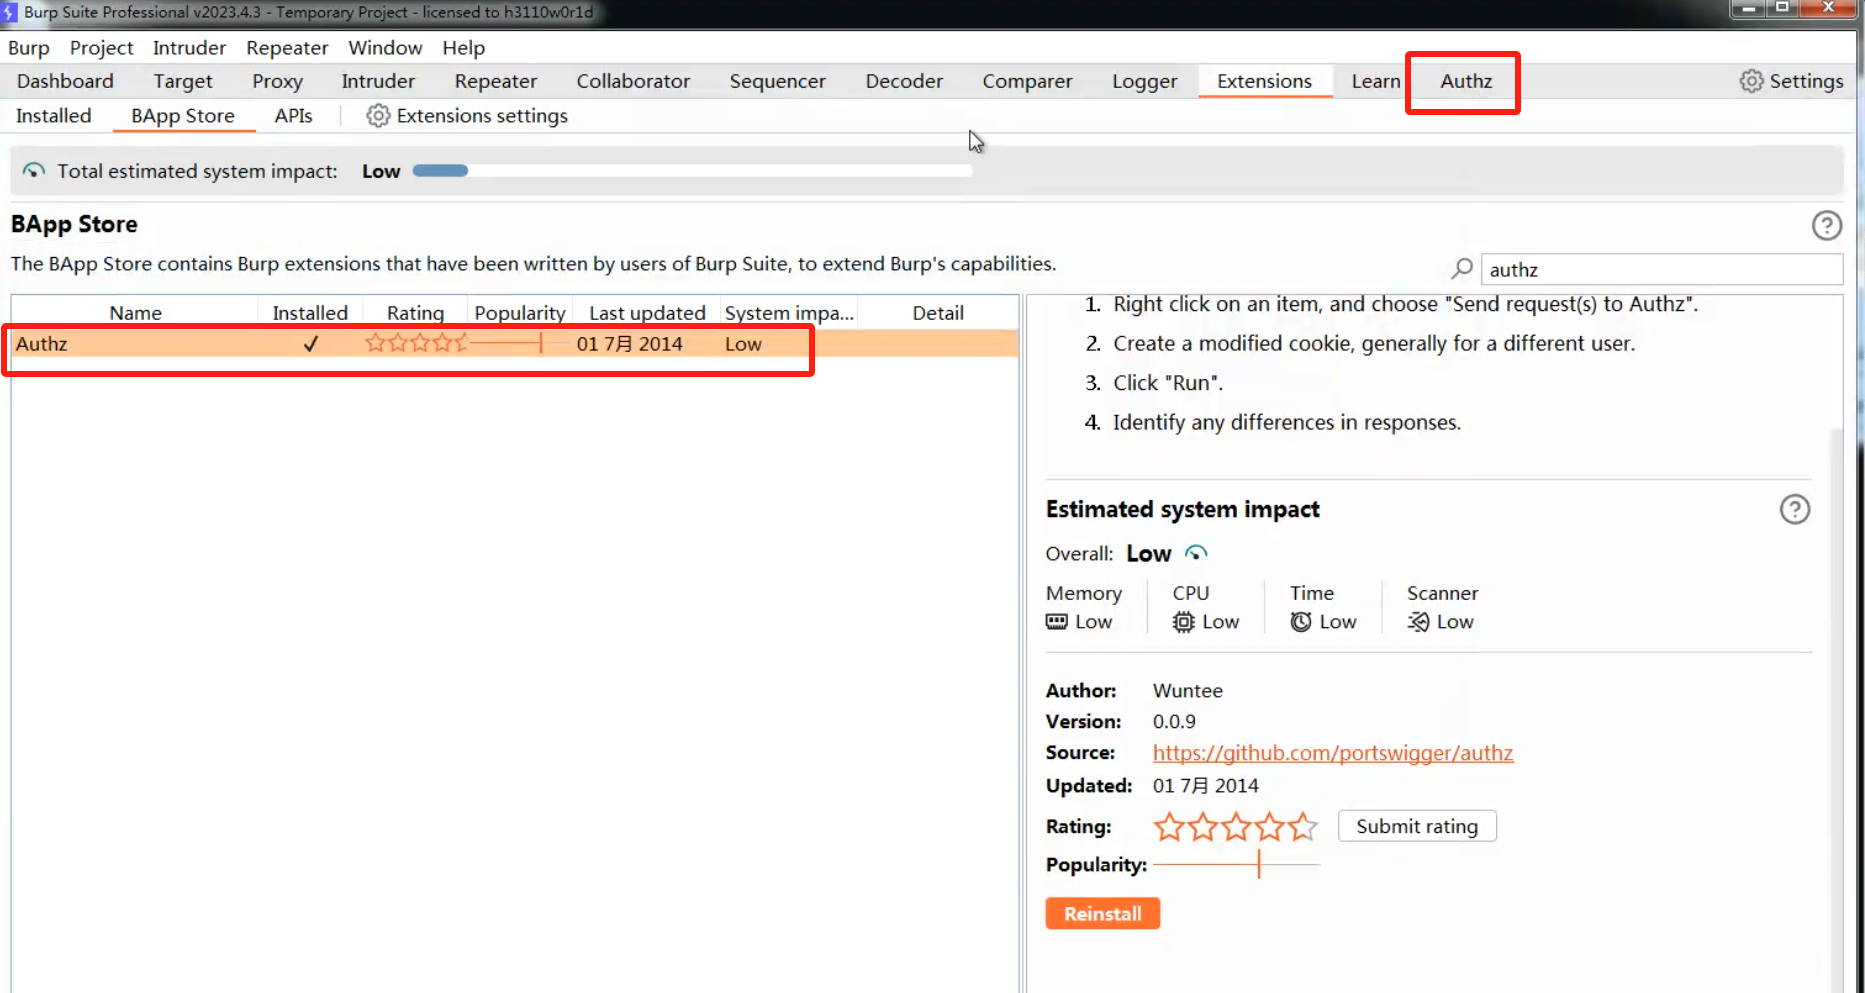
Task: Switch to the Dashboard tab
Action: 65,81
